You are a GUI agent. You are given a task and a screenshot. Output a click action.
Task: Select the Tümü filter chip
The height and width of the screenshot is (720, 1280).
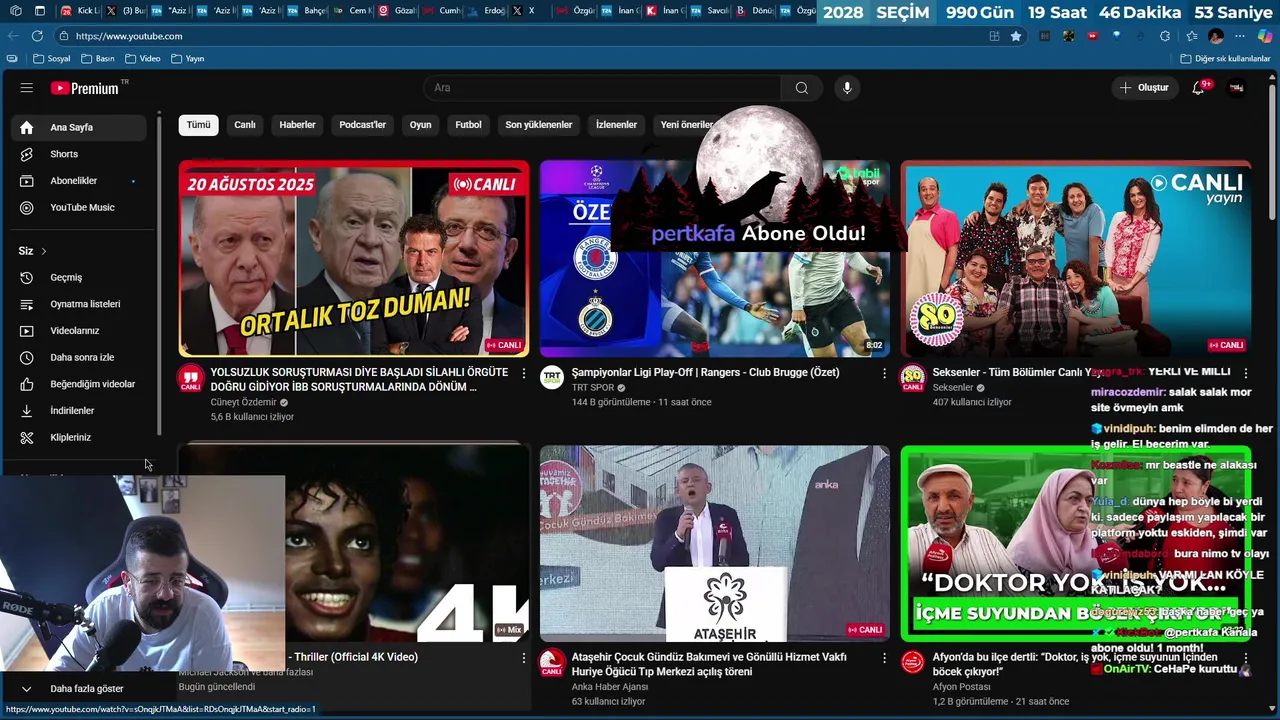(198, 125)
